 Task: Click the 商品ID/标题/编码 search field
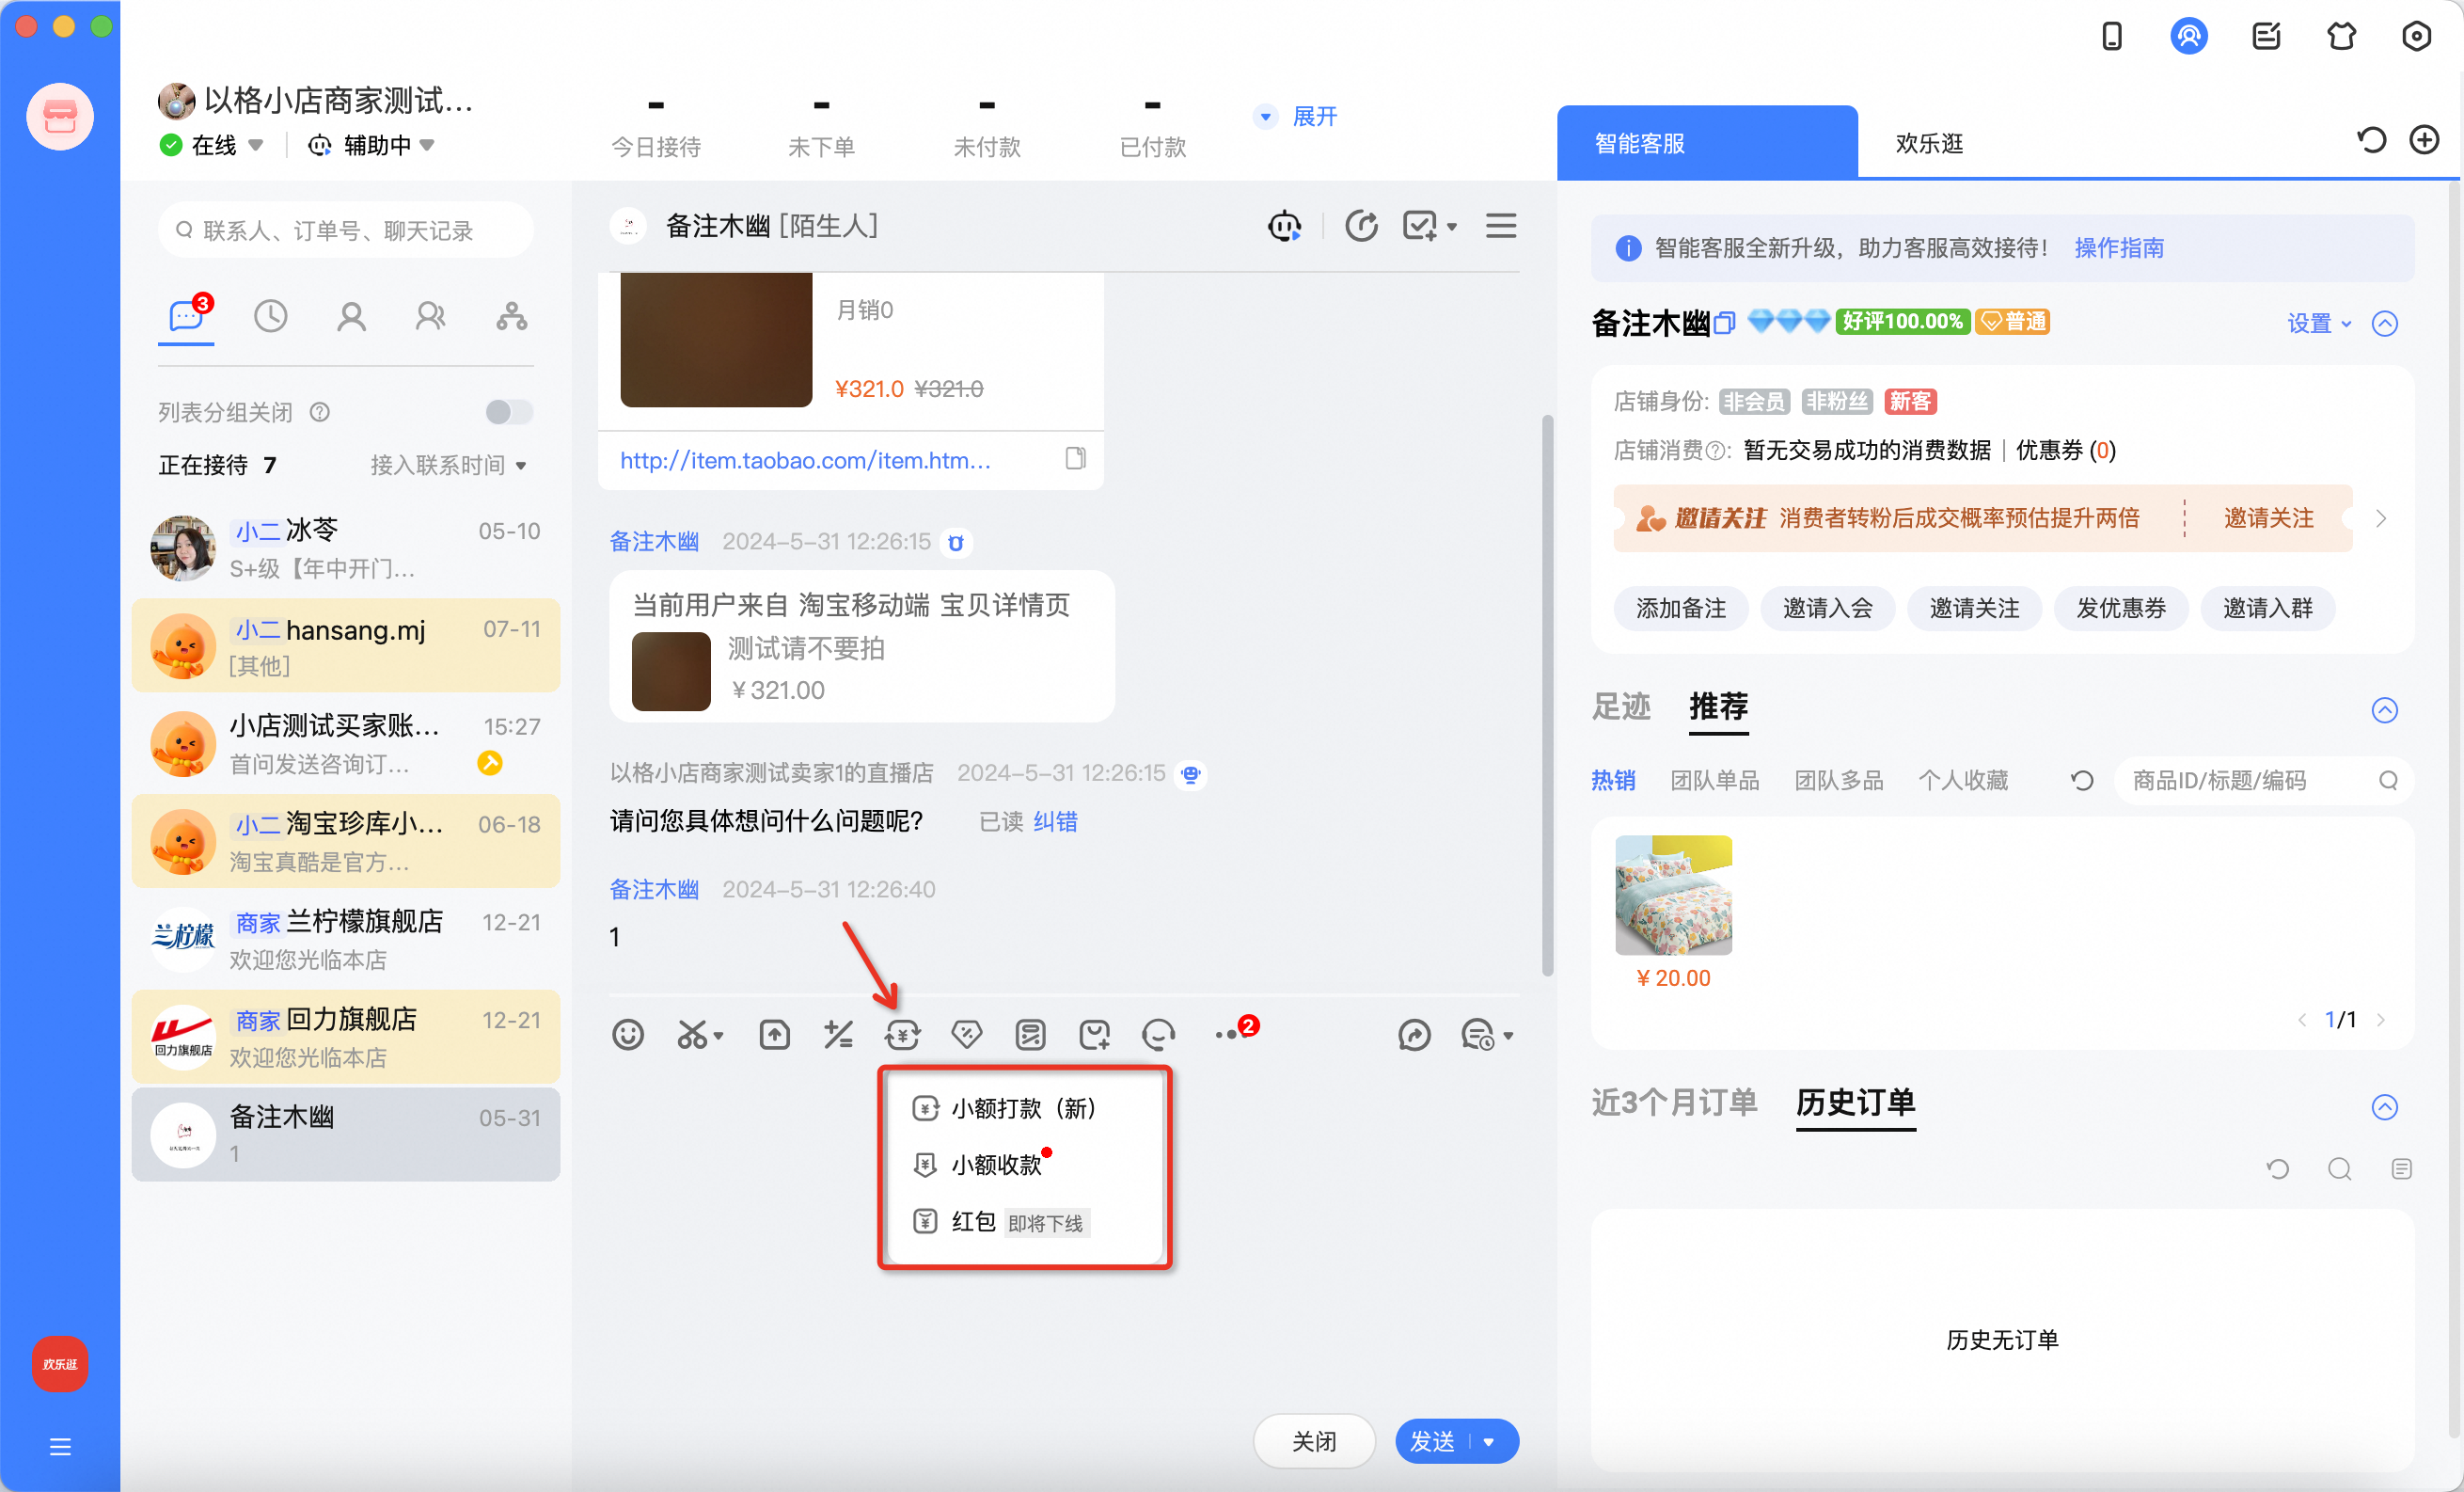2265,780
